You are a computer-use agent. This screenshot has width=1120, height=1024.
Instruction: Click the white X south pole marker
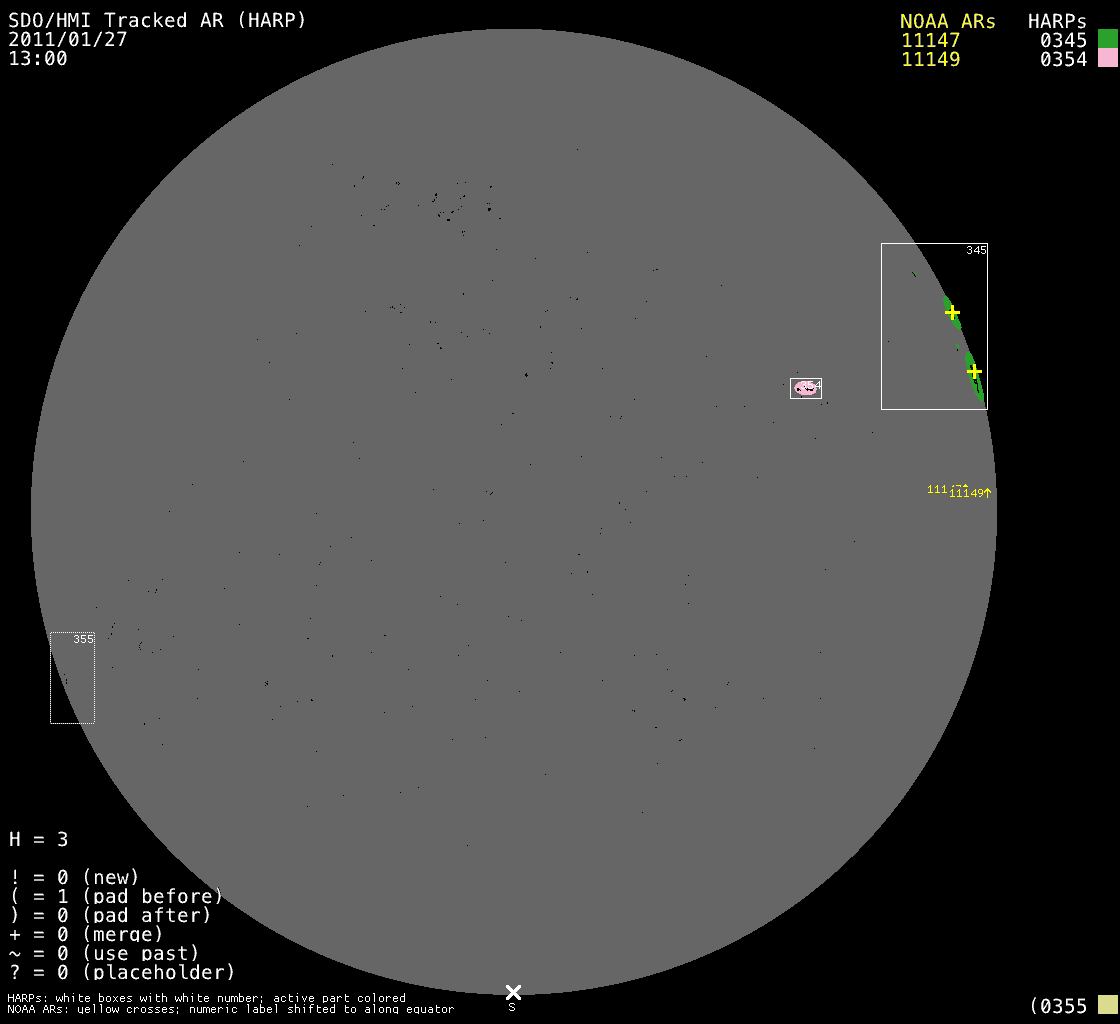pyautogui.click(x=513, y=992)
